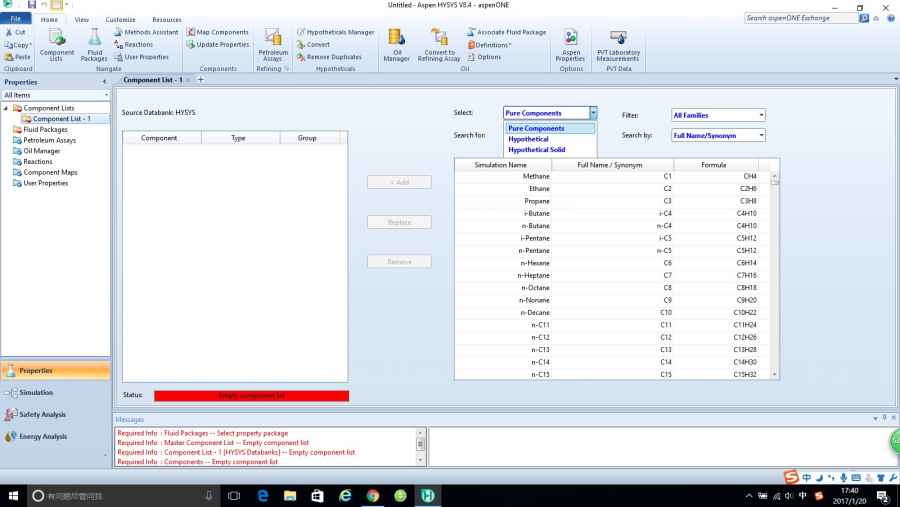Switch to Customize ribbon tab
Screen dimensions: 900x507
click(120, 20)
